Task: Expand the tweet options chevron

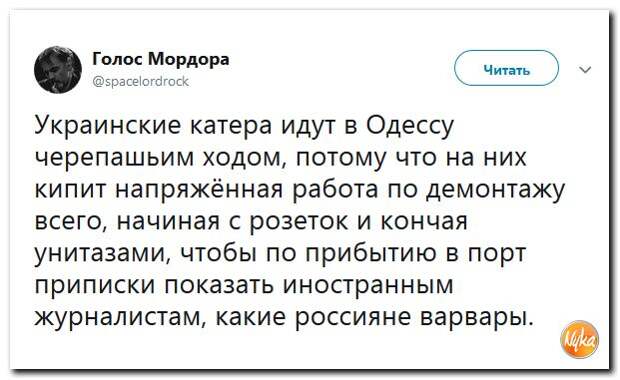Action: pyautogui.click(x=585, y=70)
